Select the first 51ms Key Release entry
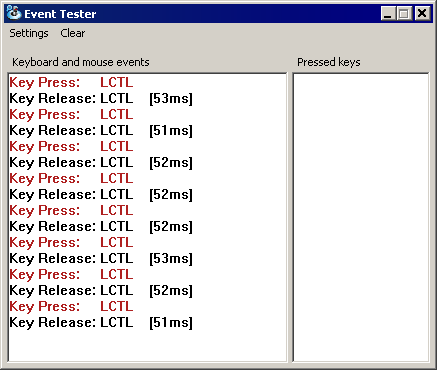 pyautogui.click(x=101, y=130)
